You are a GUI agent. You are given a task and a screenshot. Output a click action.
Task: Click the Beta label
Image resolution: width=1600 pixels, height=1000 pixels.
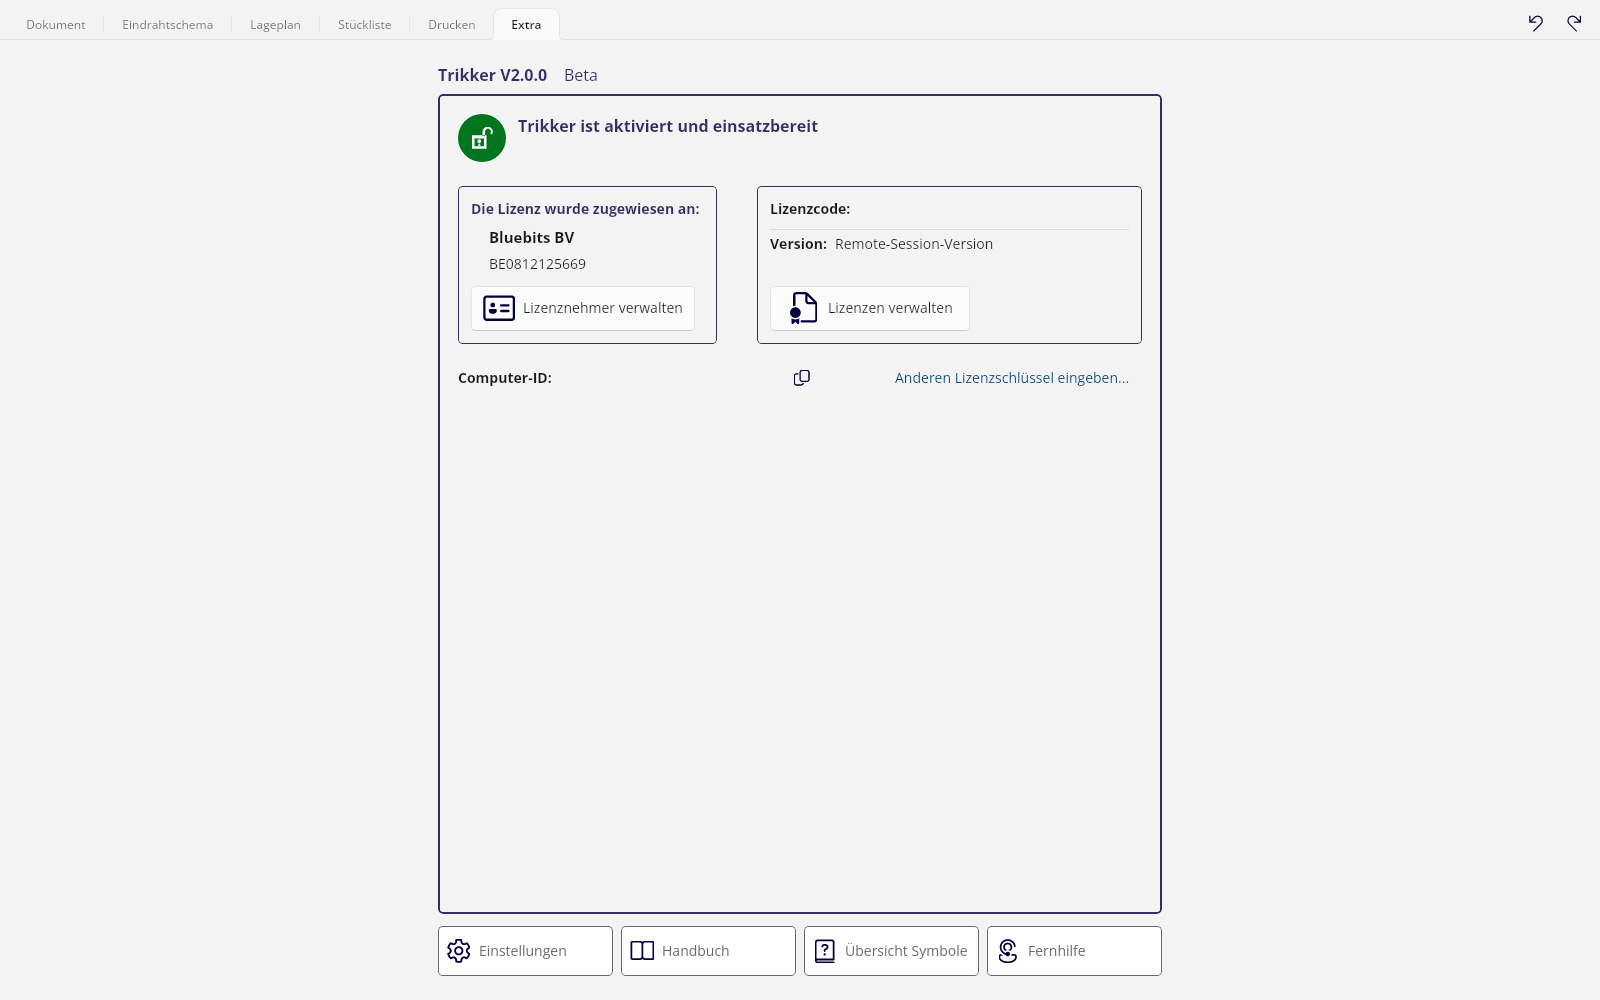pos(581,75)
